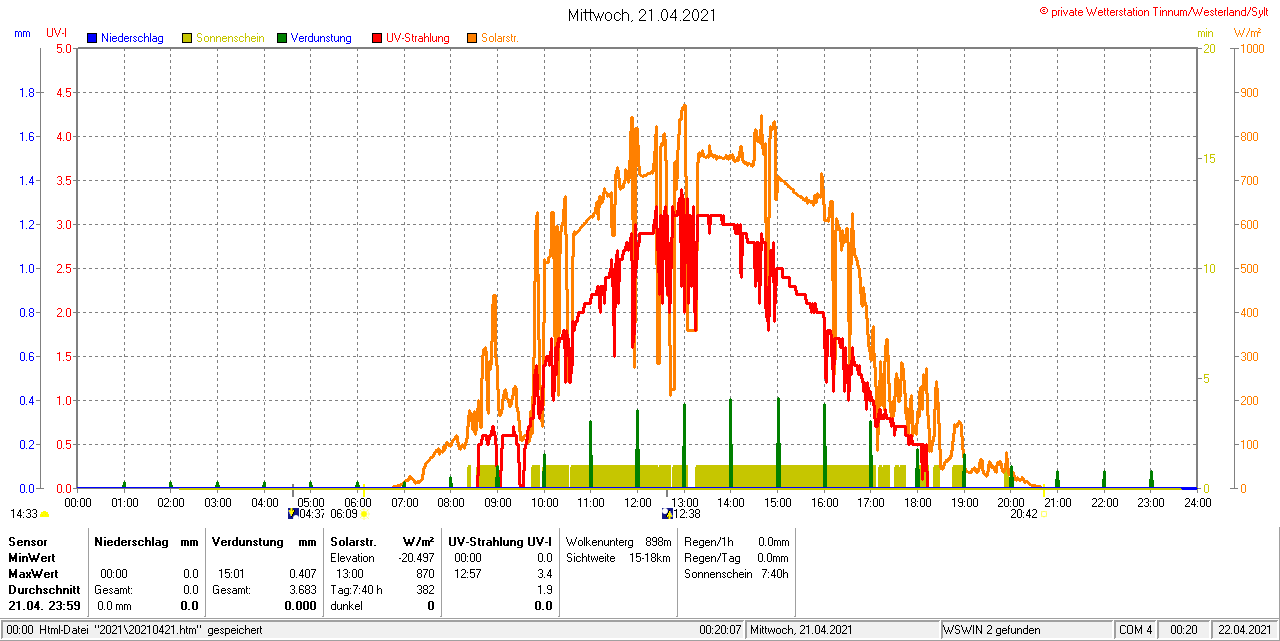The image size is (1280, 641).
Task: Click the orange Solarstr. legend square
Action: coord(472,38)
